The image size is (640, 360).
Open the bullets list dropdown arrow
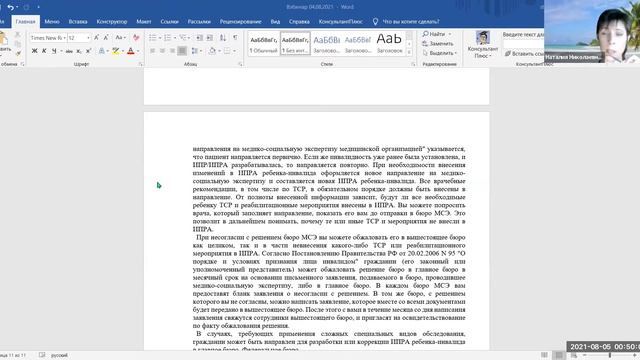pyautogui.click(x=160, y=38)
